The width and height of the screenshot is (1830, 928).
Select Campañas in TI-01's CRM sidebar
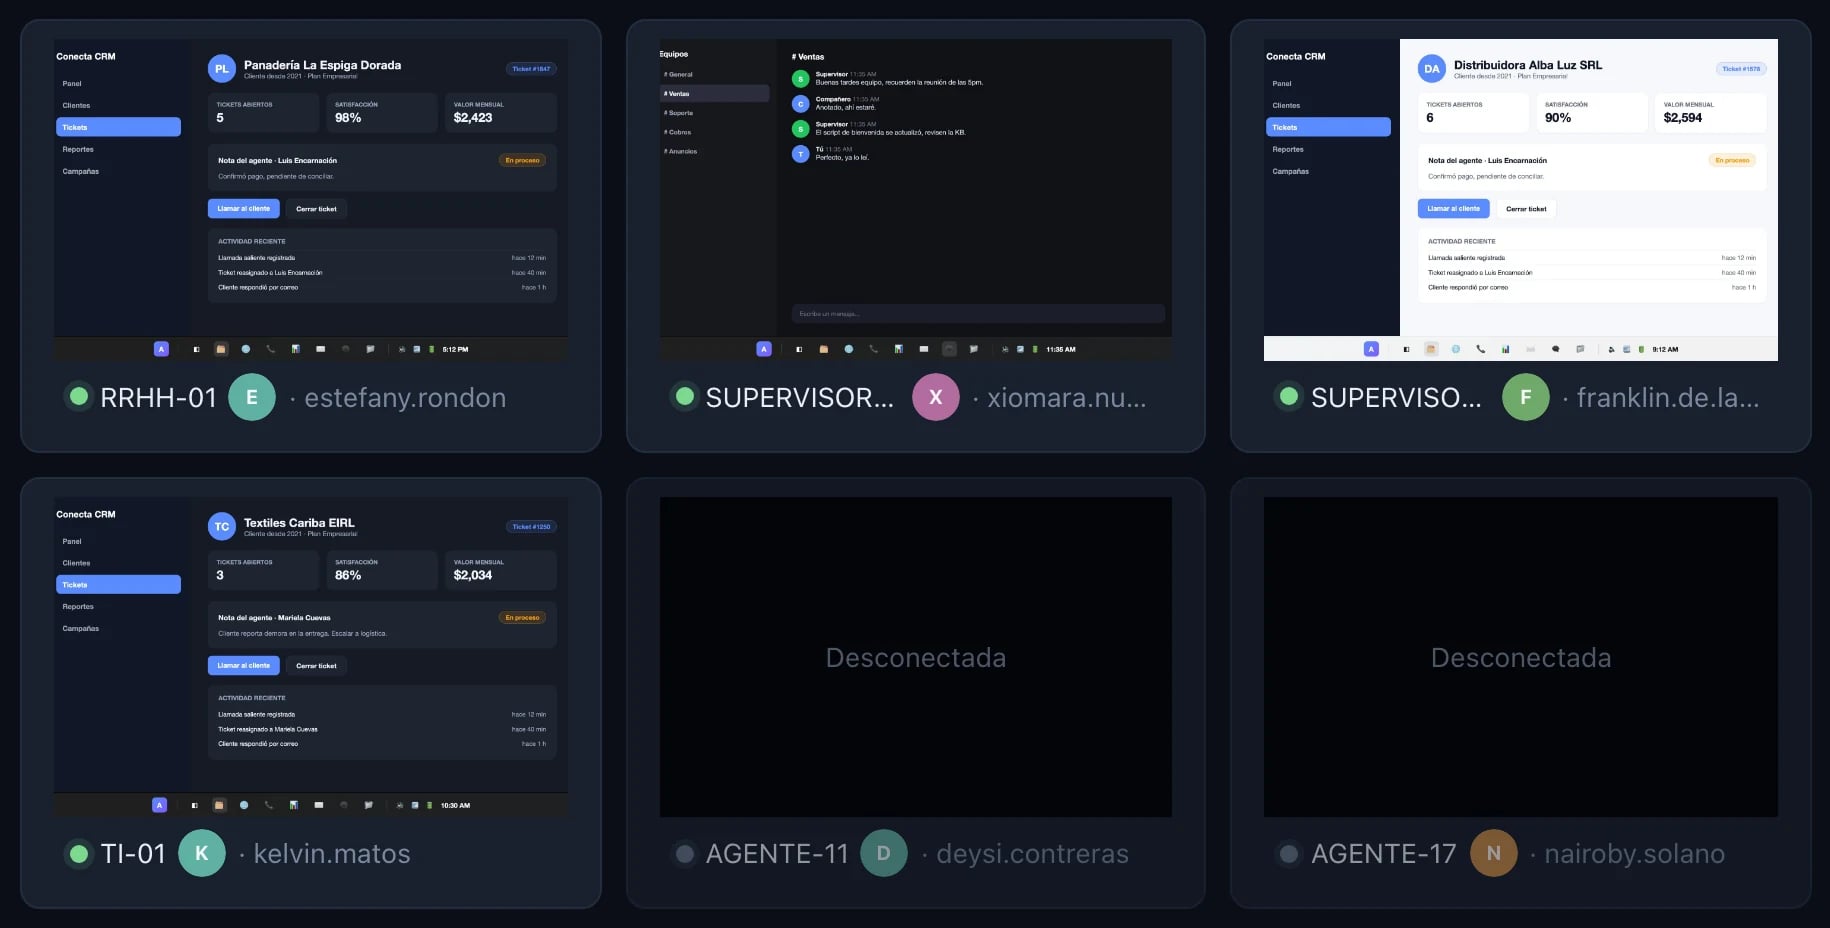tap(118, 628)
